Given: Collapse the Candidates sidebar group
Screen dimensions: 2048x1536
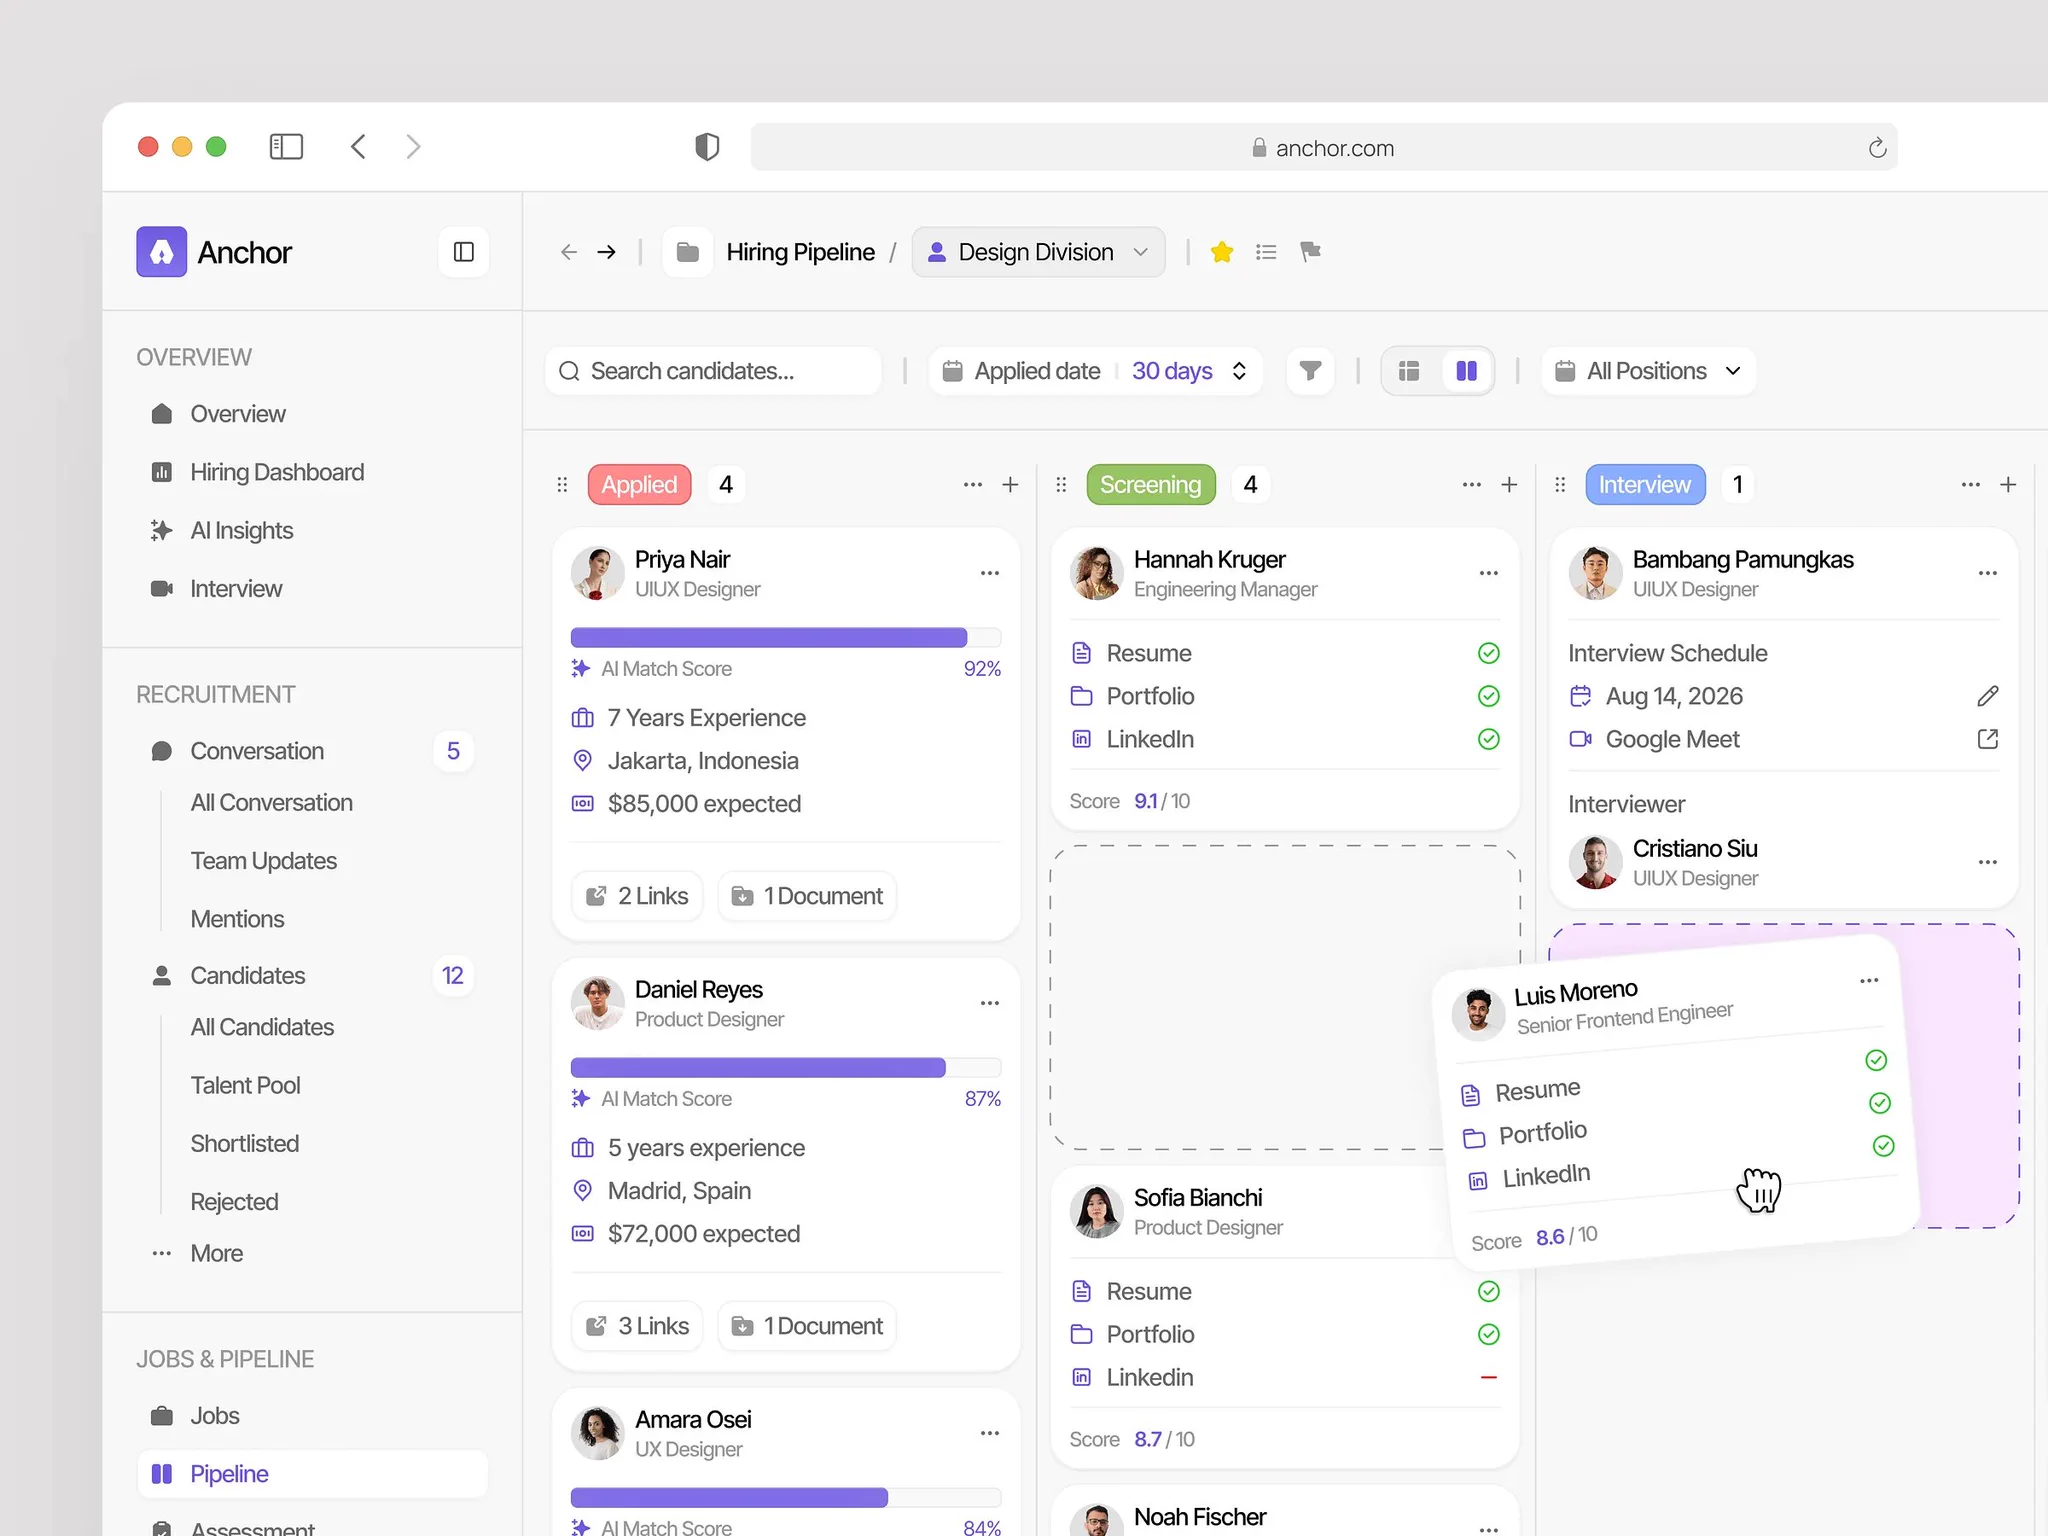Looking at the screenshot, I should click(x=247, y=976).
